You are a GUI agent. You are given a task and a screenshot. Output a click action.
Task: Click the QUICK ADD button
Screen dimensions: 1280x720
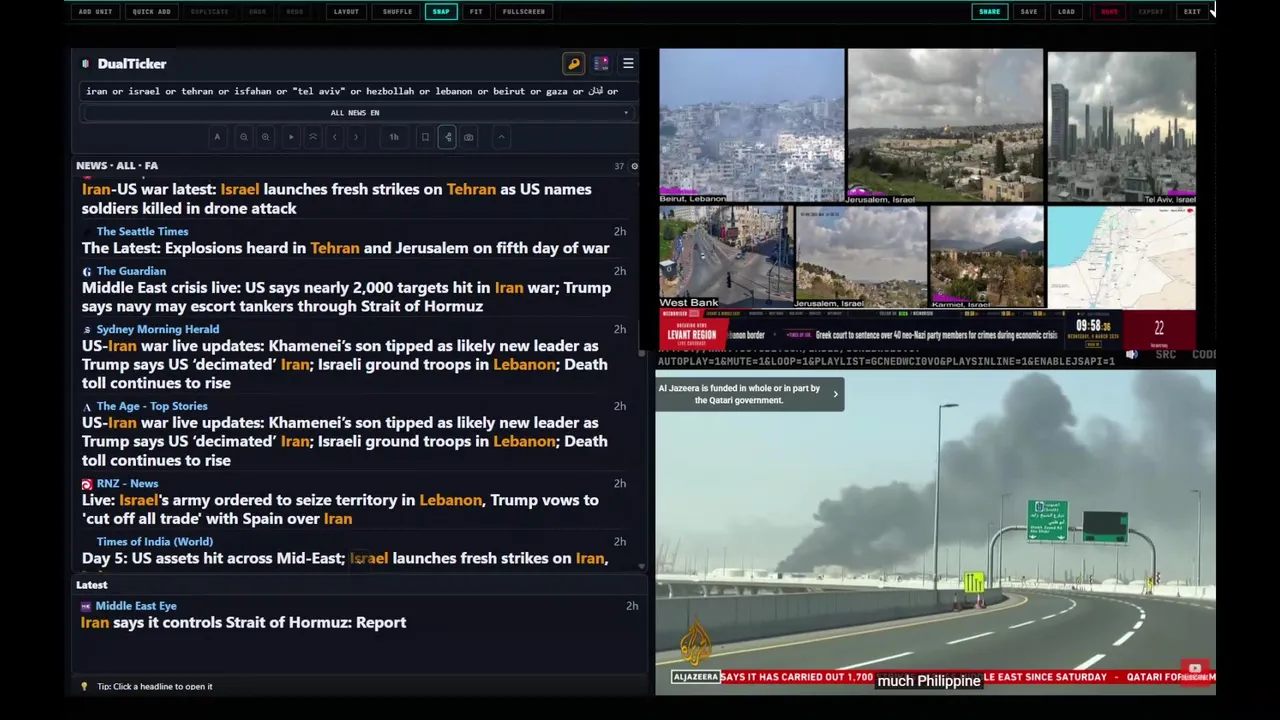(x=152, y=12)
